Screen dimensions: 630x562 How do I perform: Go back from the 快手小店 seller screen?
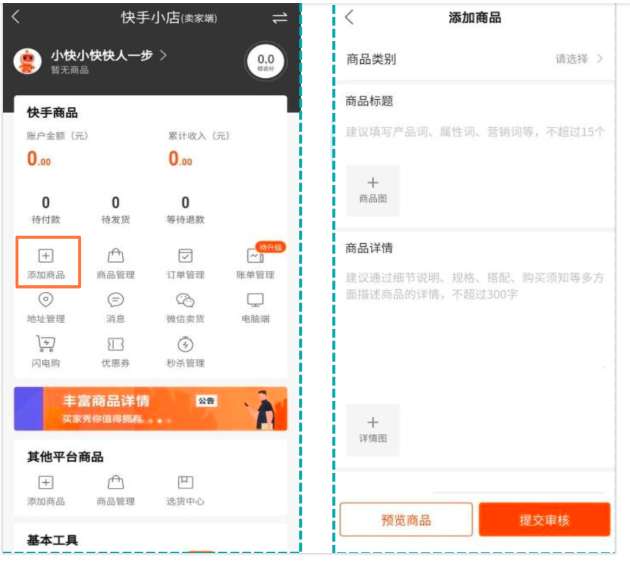coord(16,17)
